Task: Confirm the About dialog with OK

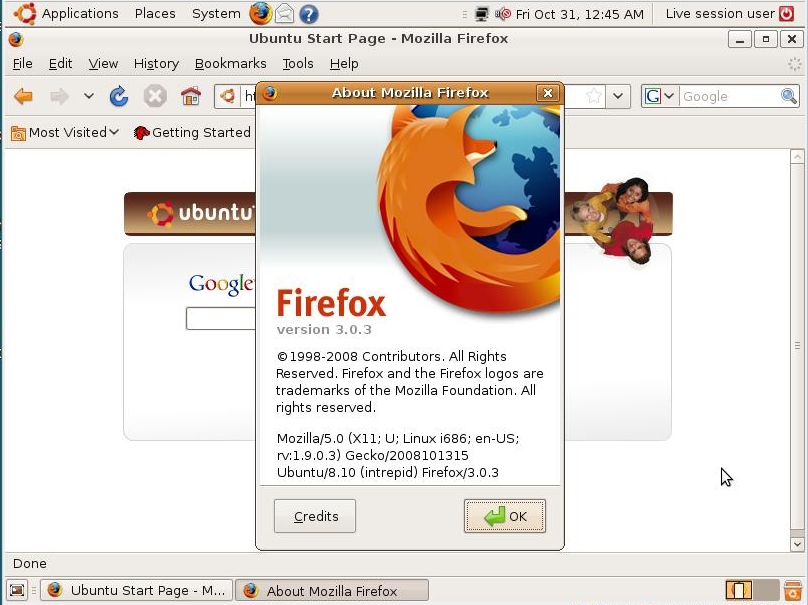Action: click(x=504, y=516)
